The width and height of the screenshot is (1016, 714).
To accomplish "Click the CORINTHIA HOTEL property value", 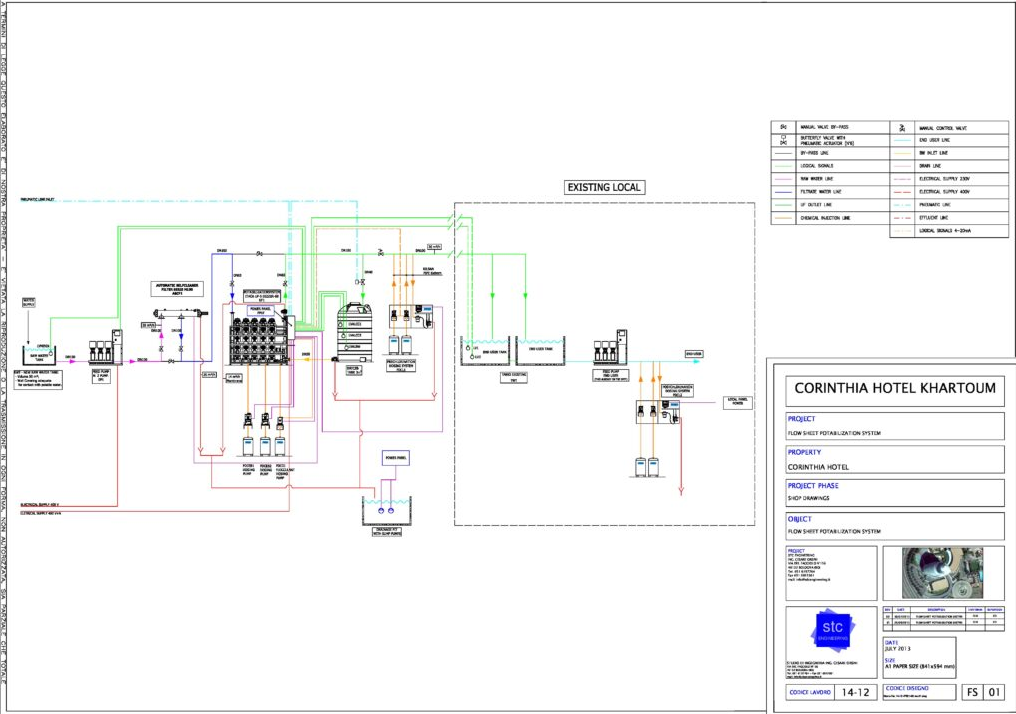I will pyautogui.click(x=818, y=467).
